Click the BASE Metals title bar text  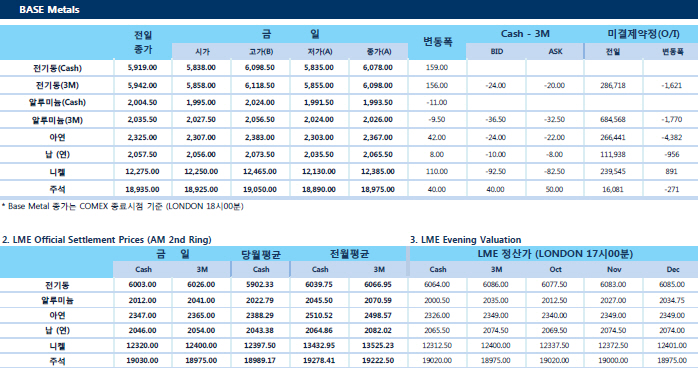point(49,9)
